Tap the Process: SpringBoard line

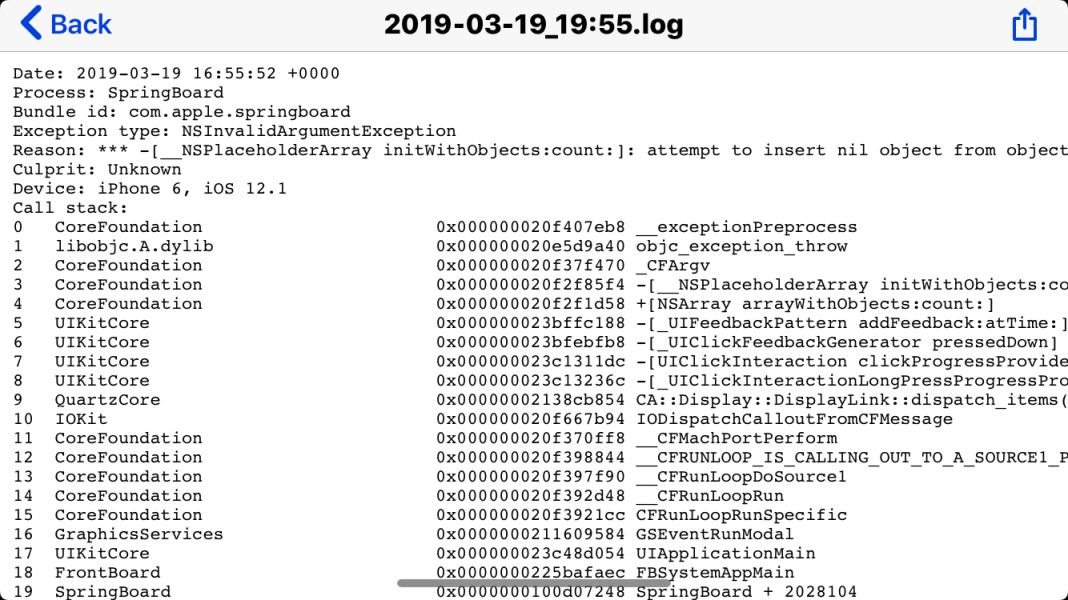[x=118, y=93]
